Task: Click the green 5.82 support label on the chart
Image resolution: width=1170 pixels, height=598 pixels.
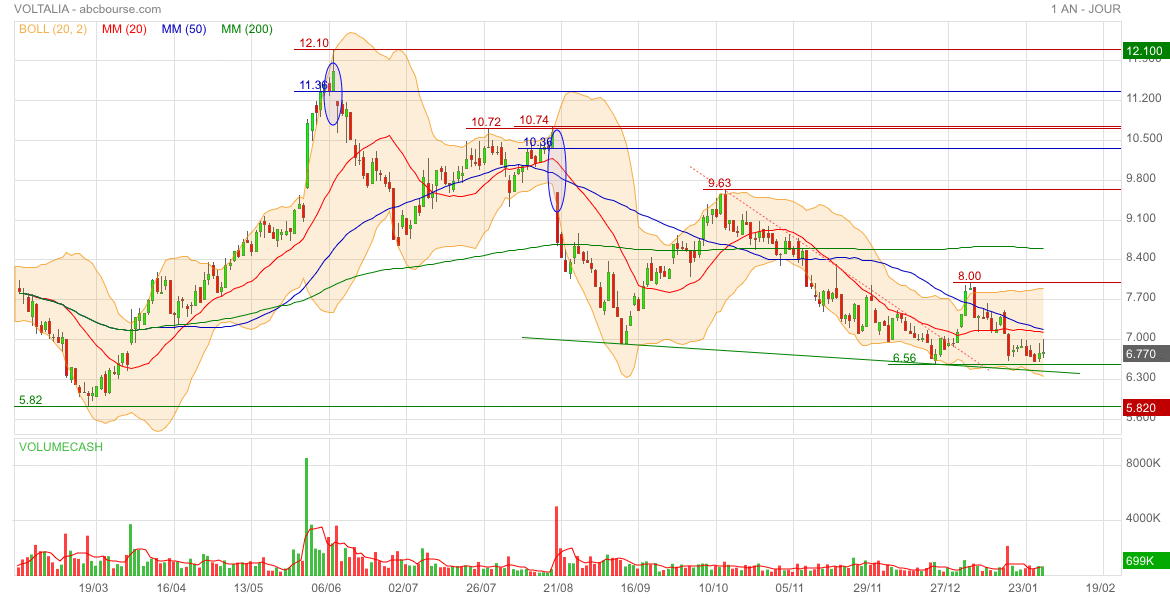Action: (x=31, y=400)
